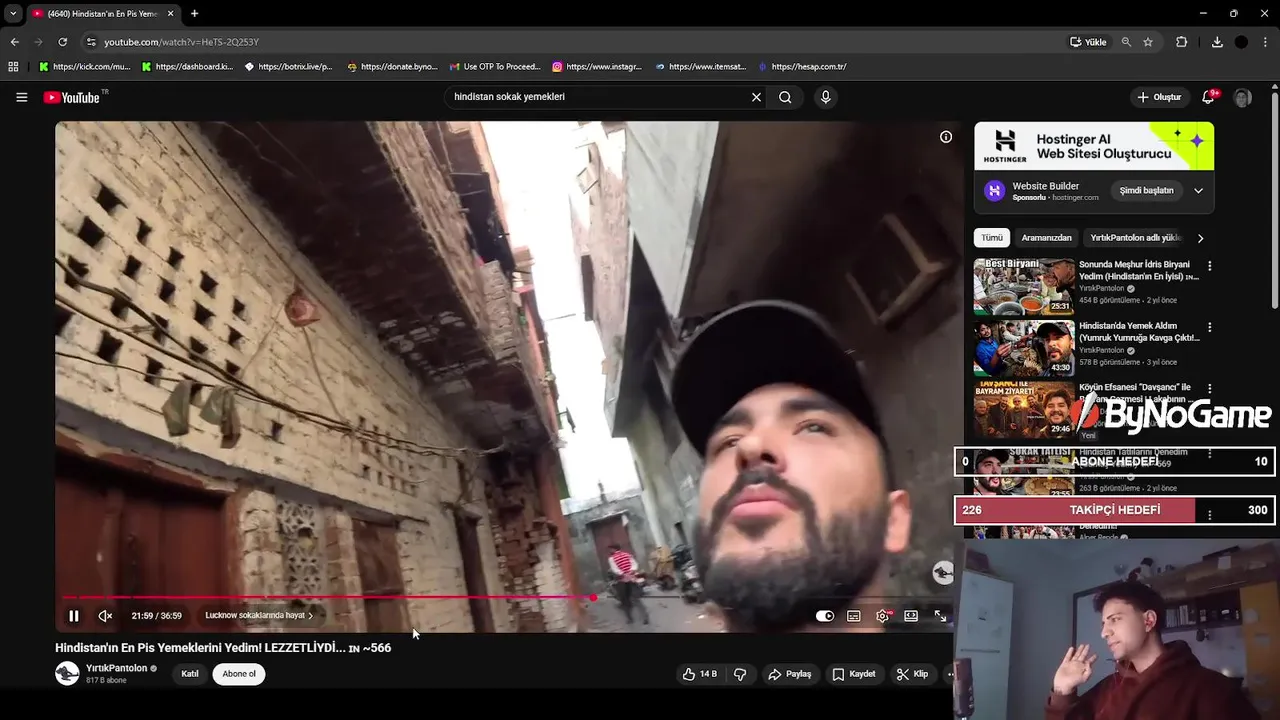Toggle the autoplay switch in player
The image size is (1280, 720).
coord(825,616)
